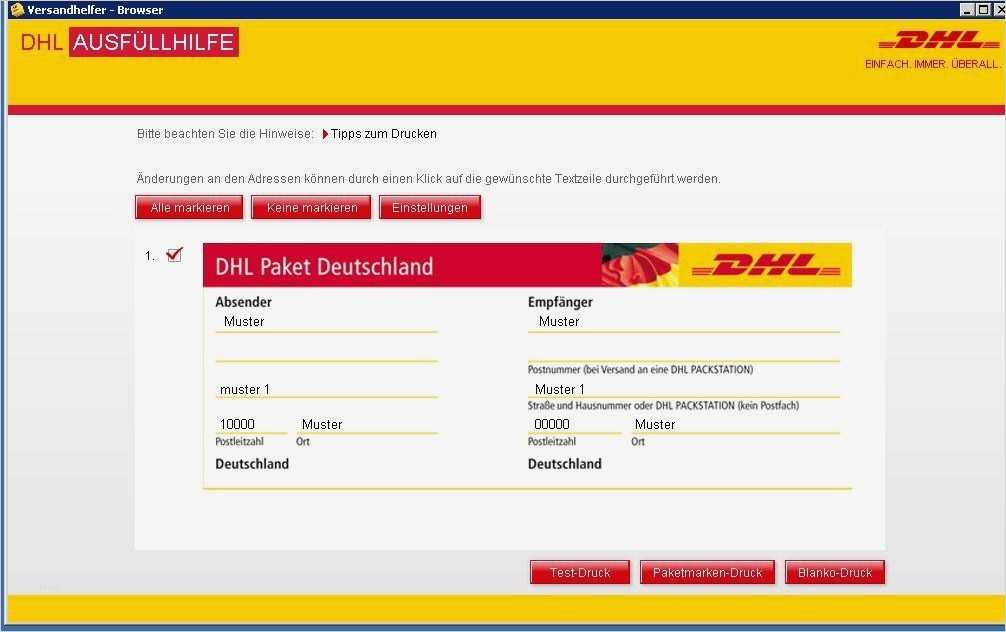This screenshot has height=632, width=1006.
Task: Edit the Absender name field 'Muster'
Action: pyautogui.click(x=327, y=321)
